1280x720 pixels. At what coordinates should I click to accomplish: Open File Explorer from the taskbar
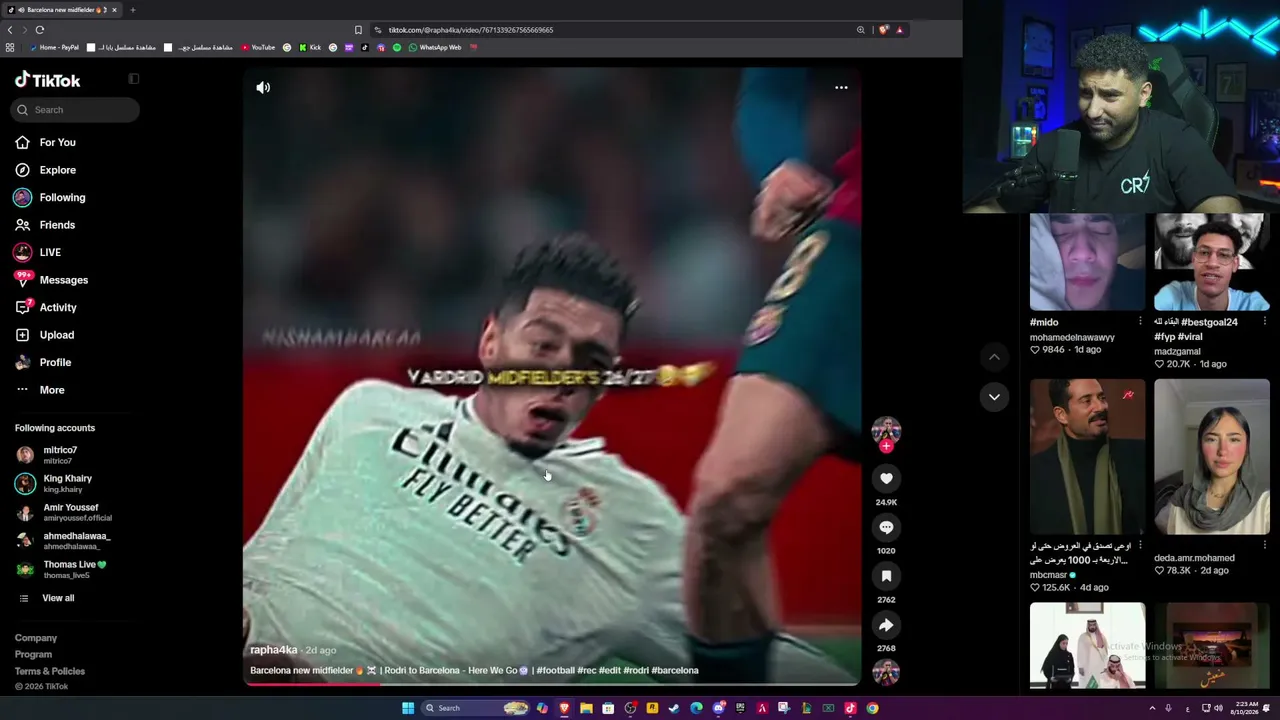click(586, 708)
